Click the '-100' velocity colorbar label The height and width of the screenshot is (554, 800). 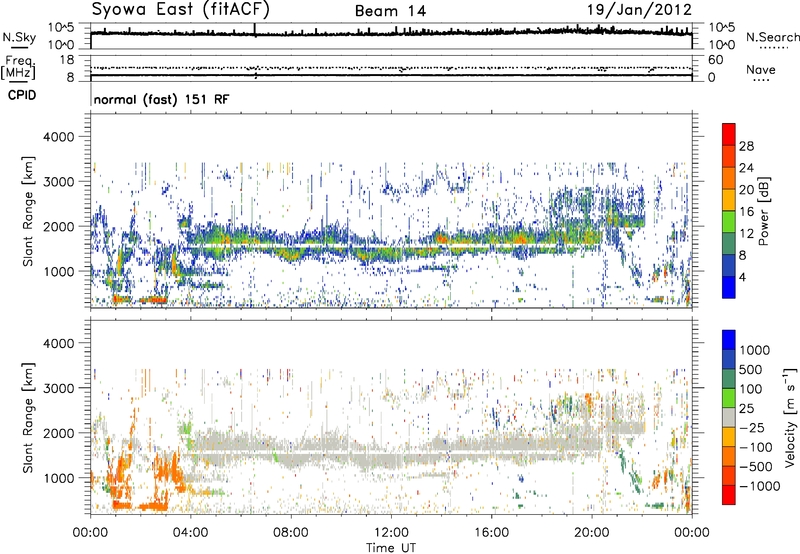[x=756, y=447]
